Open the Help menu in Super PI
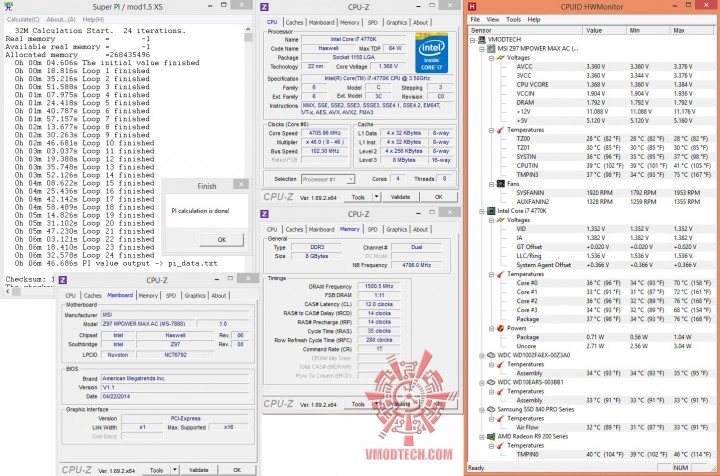Viewport: 720px width, 476px height. [x=93, y=19]
